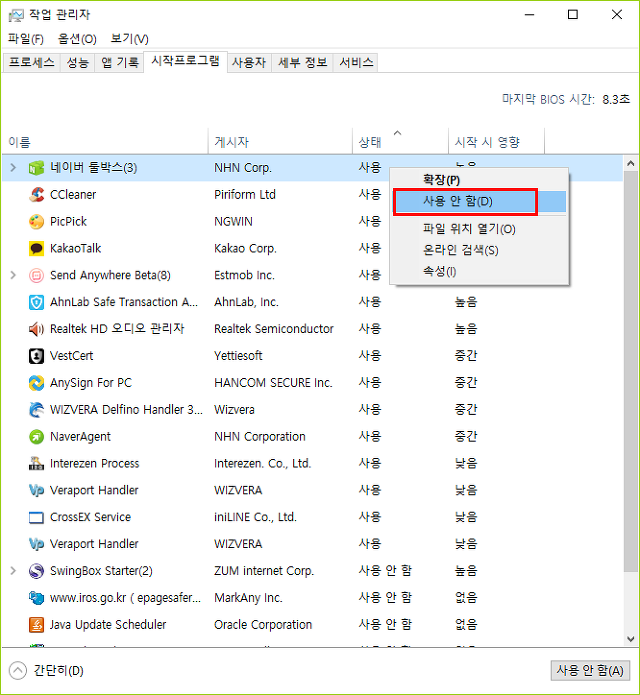Click the scrollbar up arrow

click(x=631, y=164)
